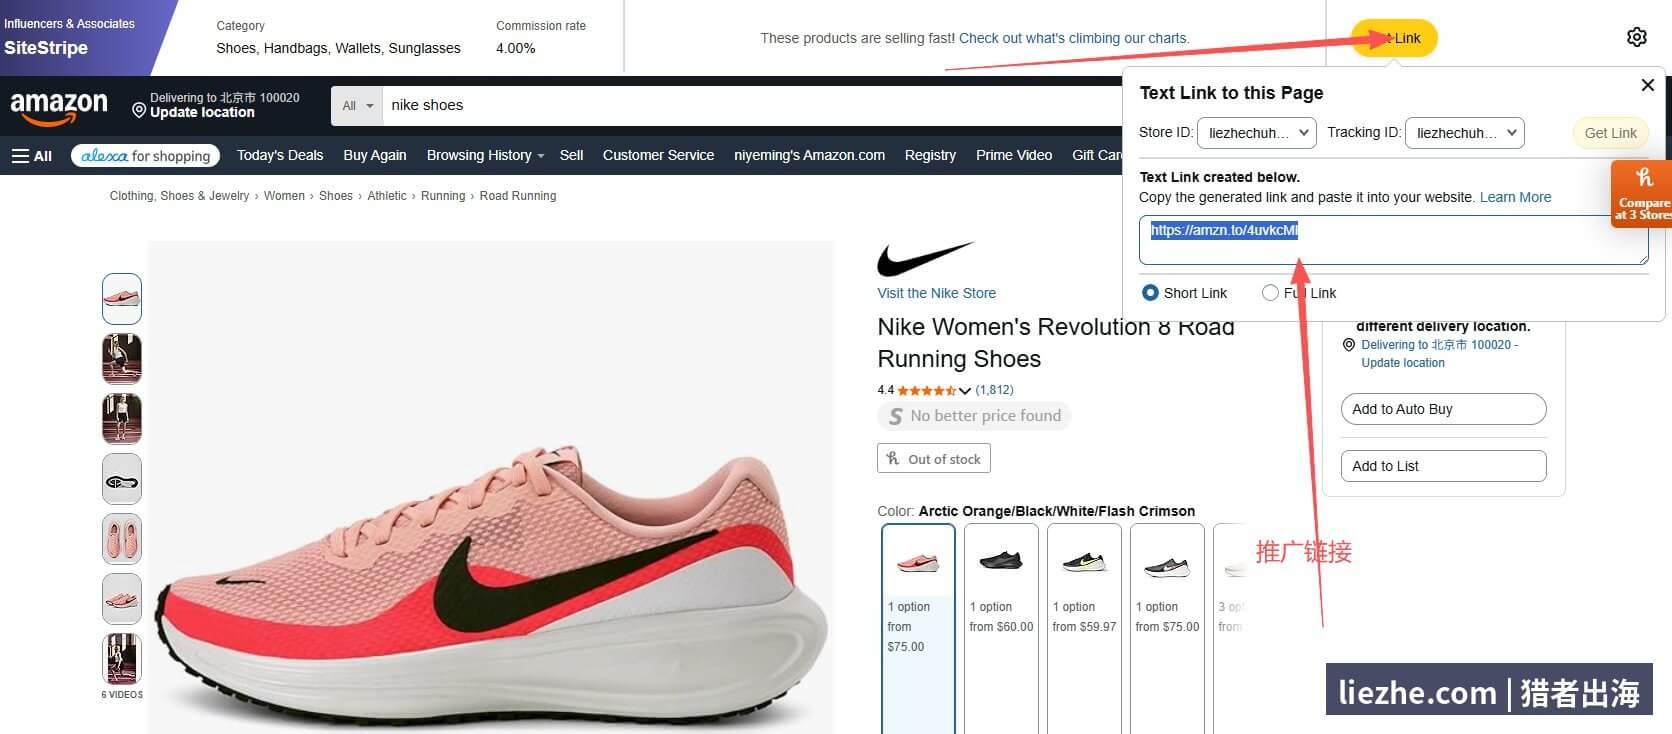Click the Athletic breadcrumb
The image size is (1672, 734).
[387, 196]
